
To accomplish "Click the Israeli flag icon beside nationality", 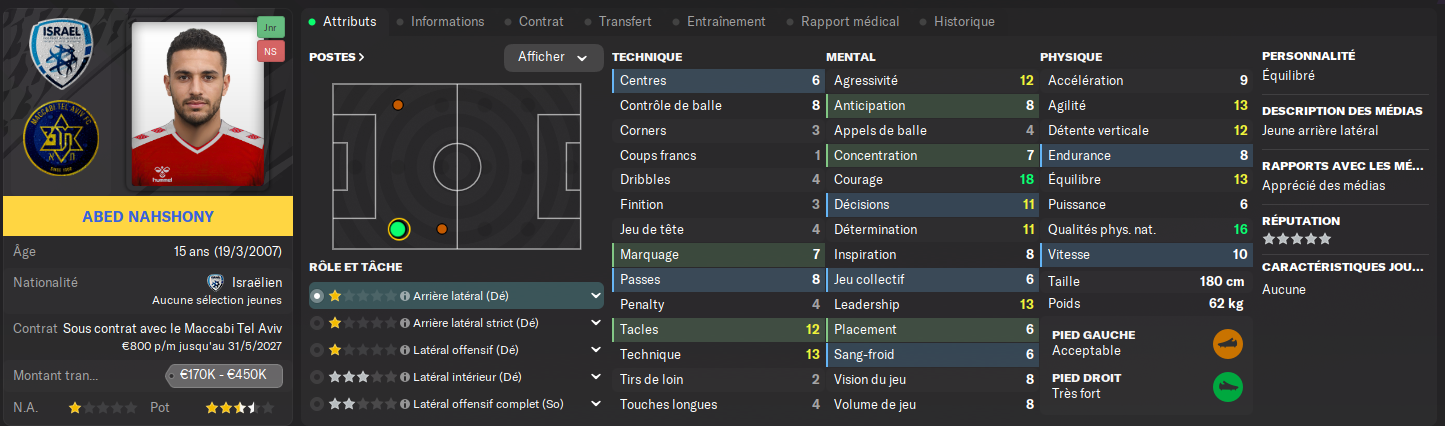I will [215, 283].
